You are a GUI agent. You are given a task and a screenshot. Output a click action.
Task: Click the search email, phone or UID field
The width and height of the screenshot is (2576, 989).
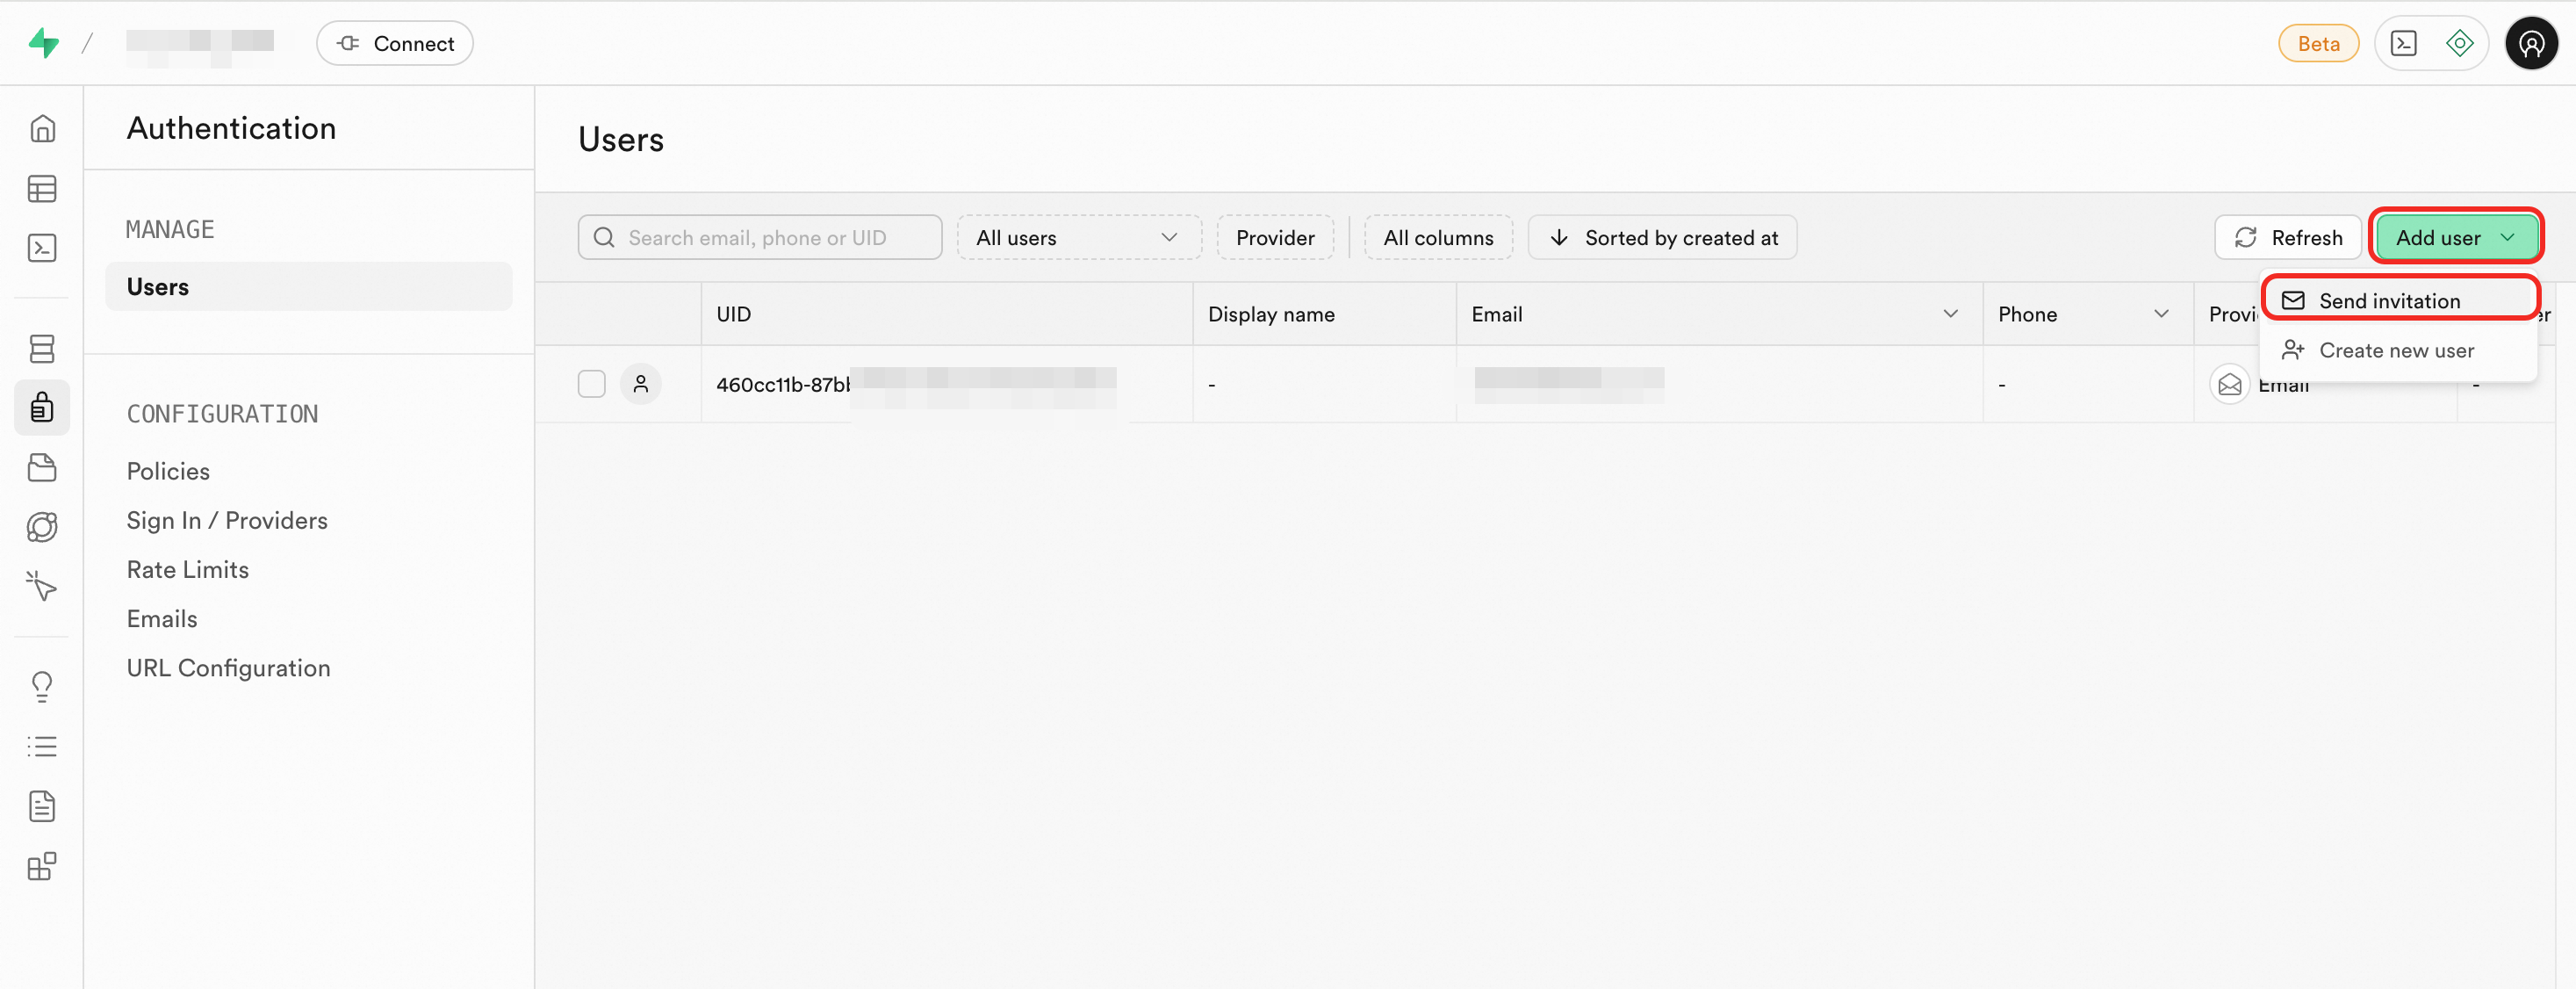760,238
